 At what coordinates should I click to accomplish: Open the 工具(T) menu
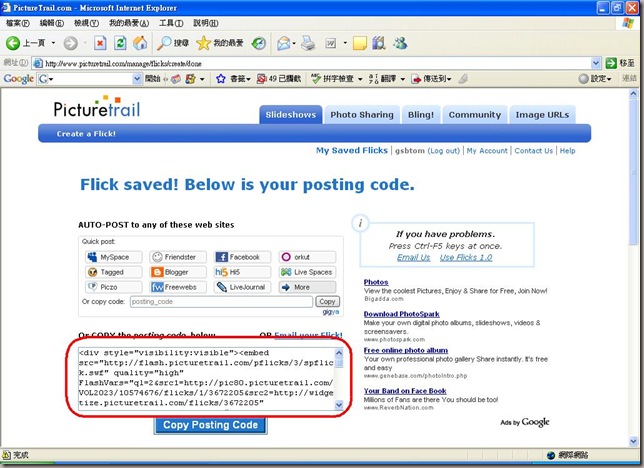[171, 23]
